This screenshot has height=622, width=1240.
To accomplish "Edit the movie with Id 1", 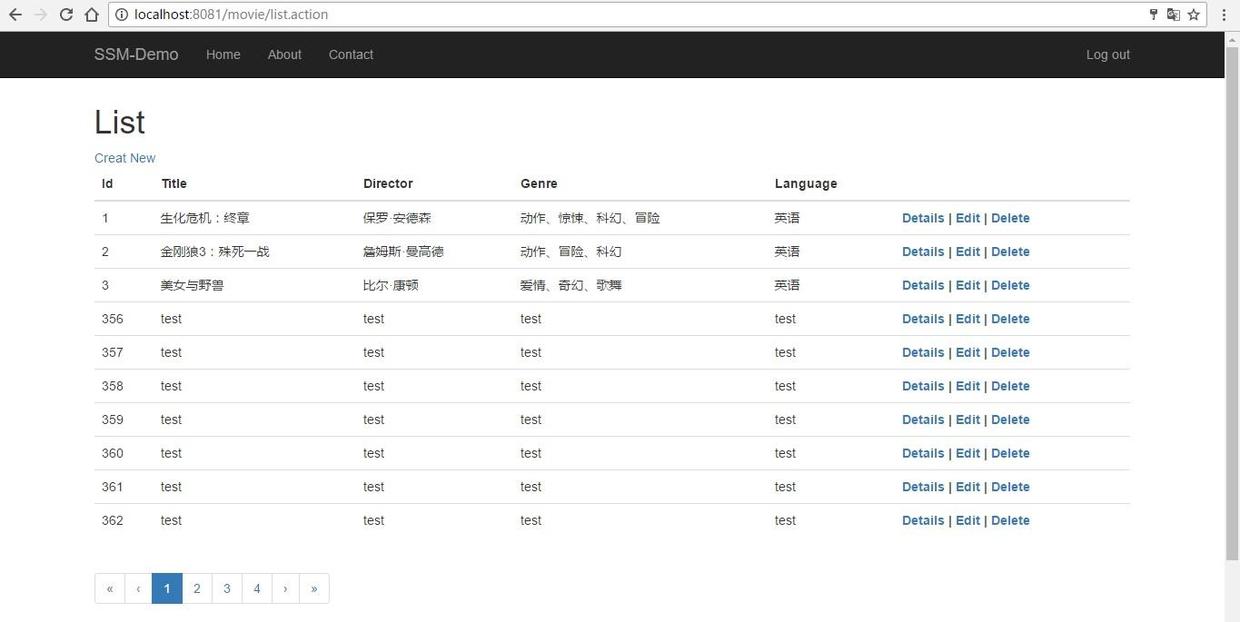I will point(968,218).
